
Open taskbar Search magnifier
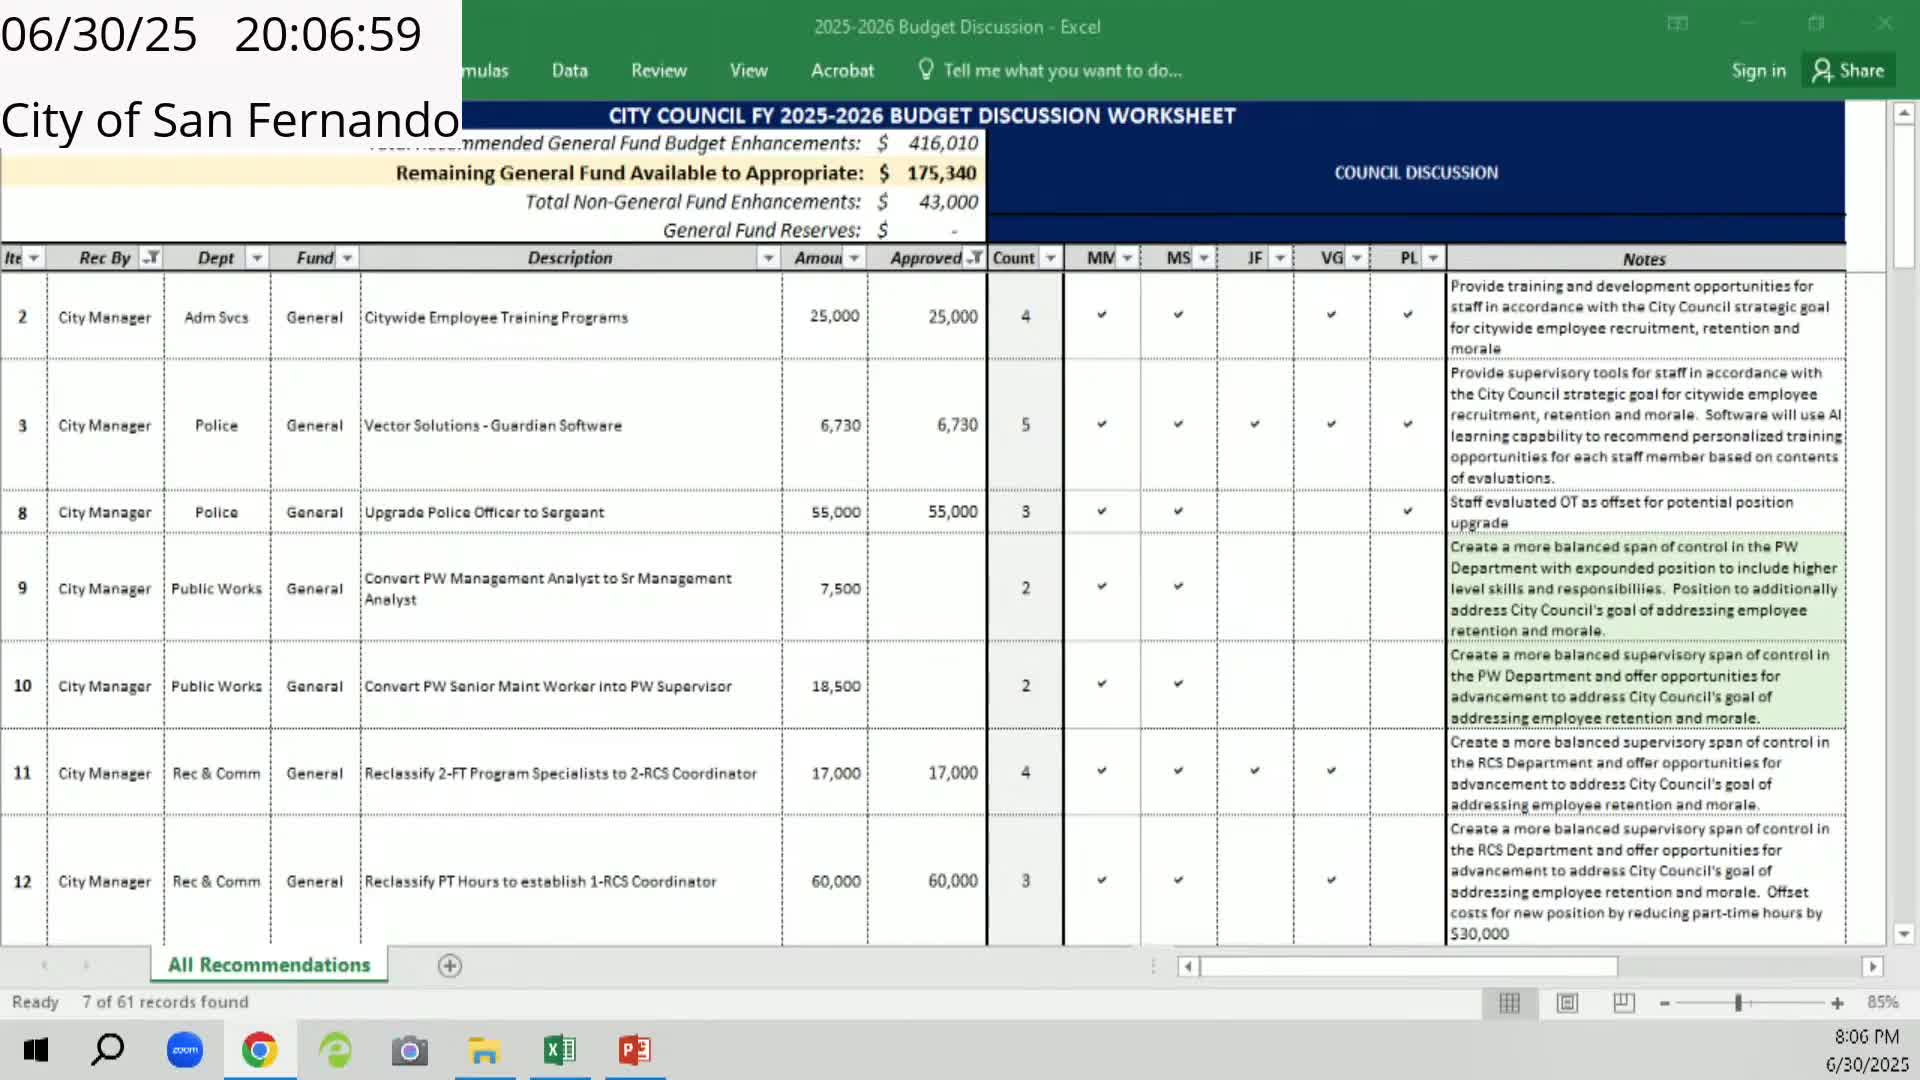108,1050
